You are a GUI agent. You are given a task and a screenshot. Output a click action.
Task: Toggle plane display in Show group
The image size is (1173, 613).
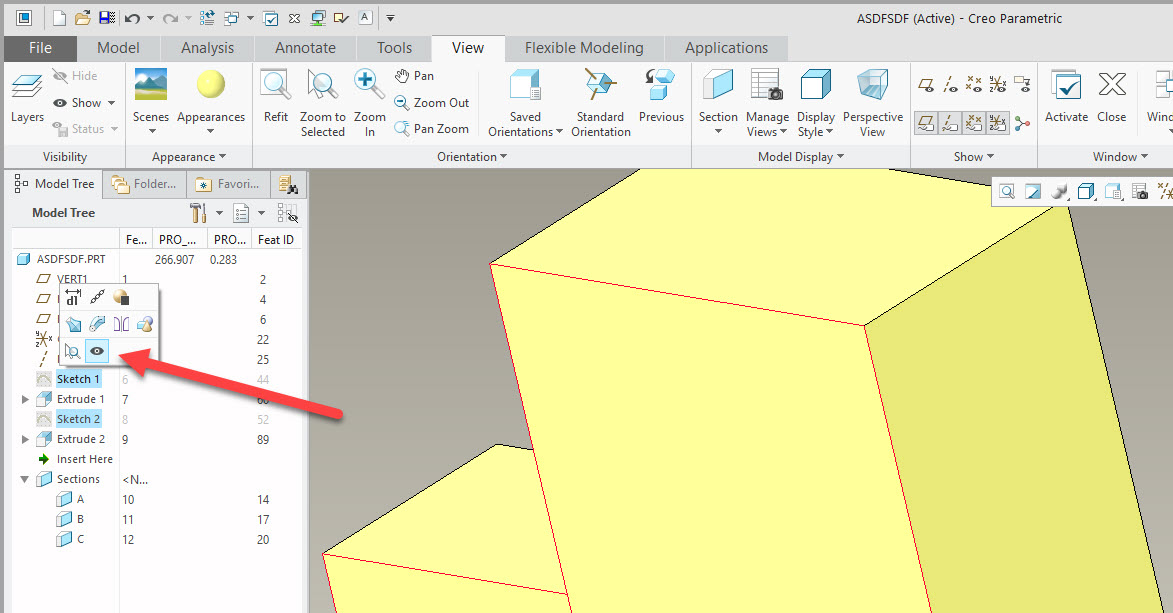click(x=926, y=87)
